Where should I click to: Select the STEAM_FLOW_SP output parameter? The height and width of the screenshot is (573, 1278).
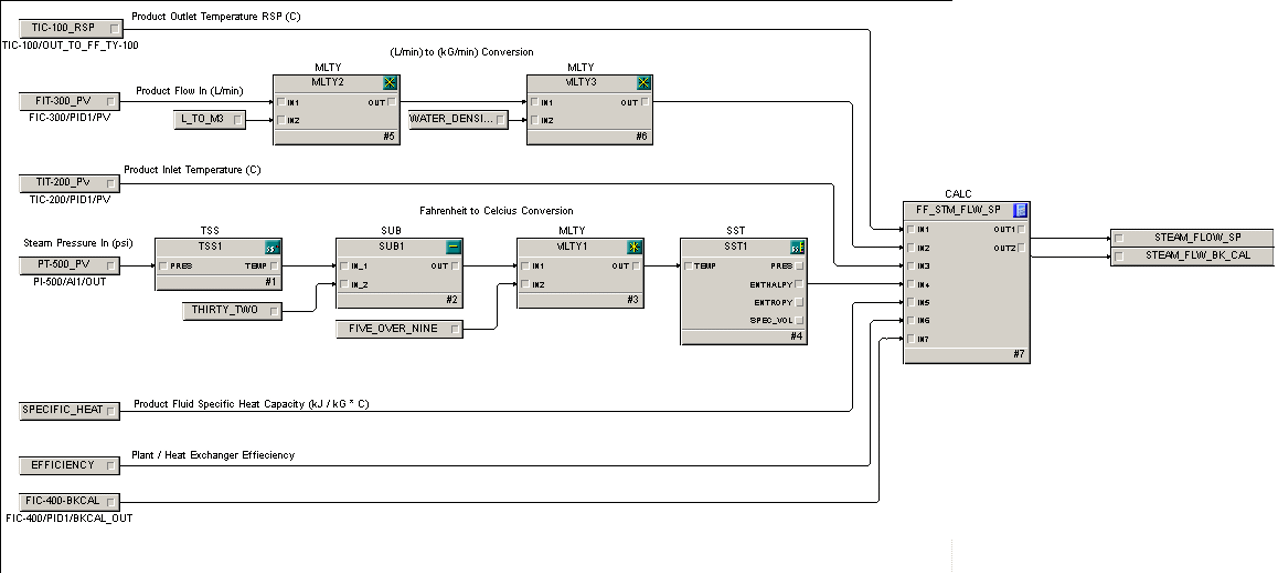click(x=1192, y=238)
